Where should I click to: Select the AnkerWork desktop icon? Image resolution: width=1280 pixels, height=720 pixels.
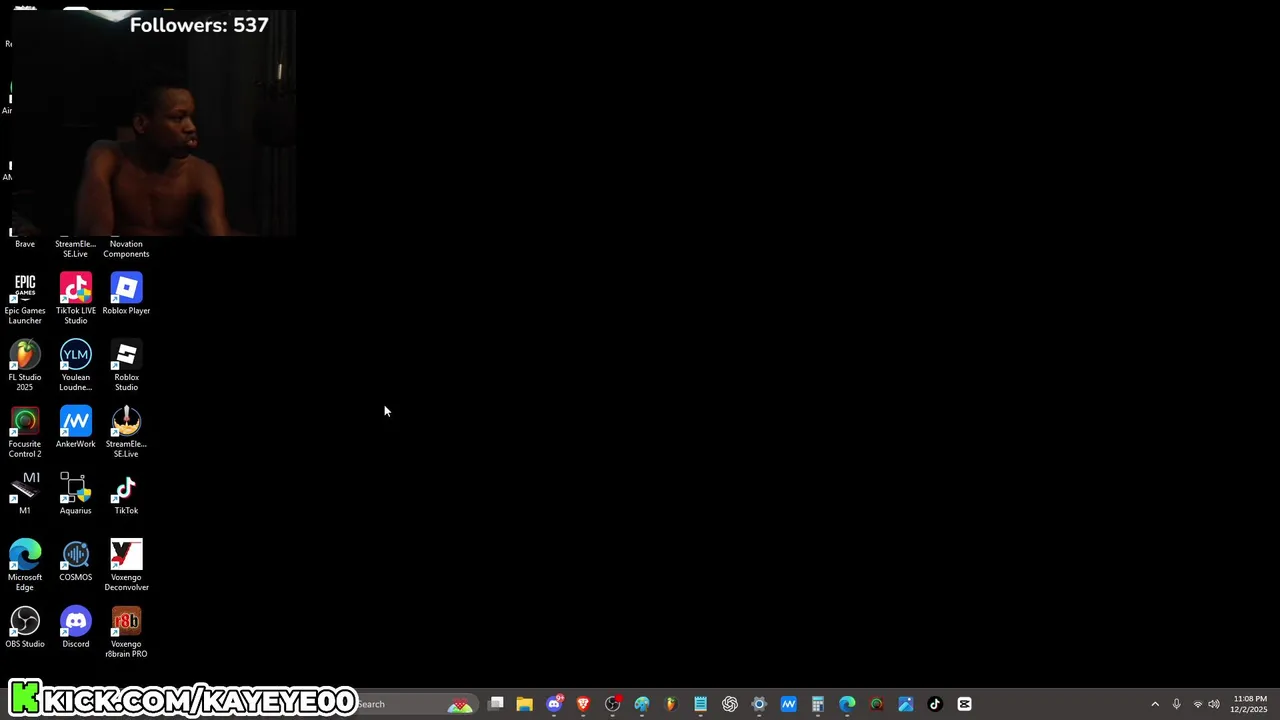click(76, 428)
